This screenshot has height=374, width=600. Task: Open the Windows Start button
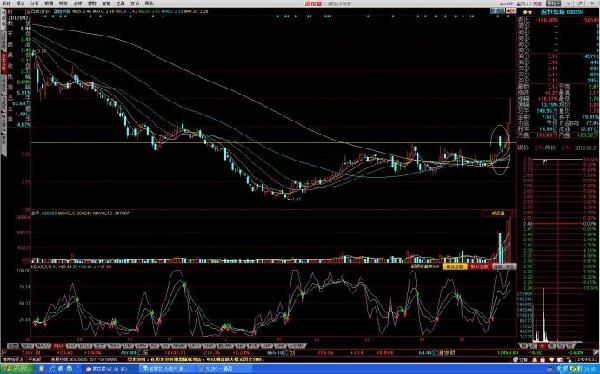[17, 369]
